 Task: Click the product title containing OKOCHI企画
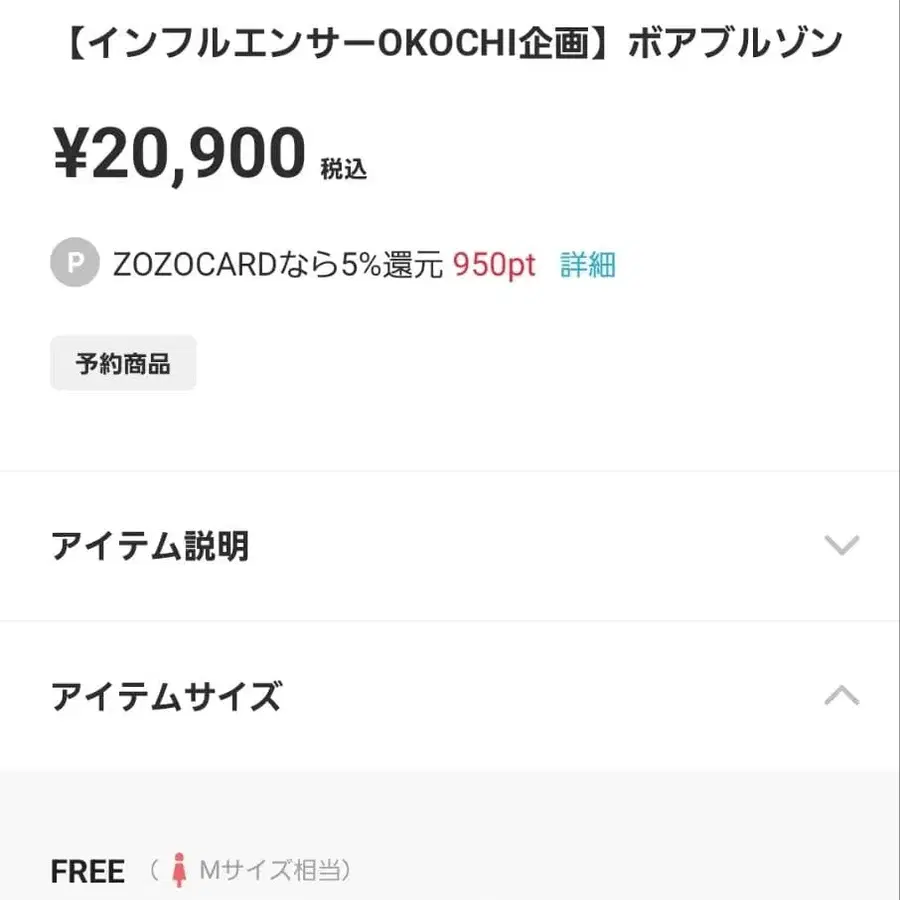coord(450,40)
